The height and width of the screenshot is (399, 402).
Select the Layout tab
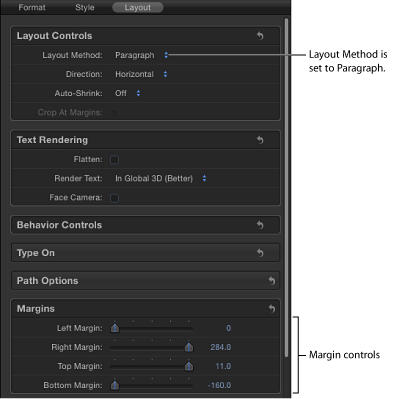coord(138,7)
